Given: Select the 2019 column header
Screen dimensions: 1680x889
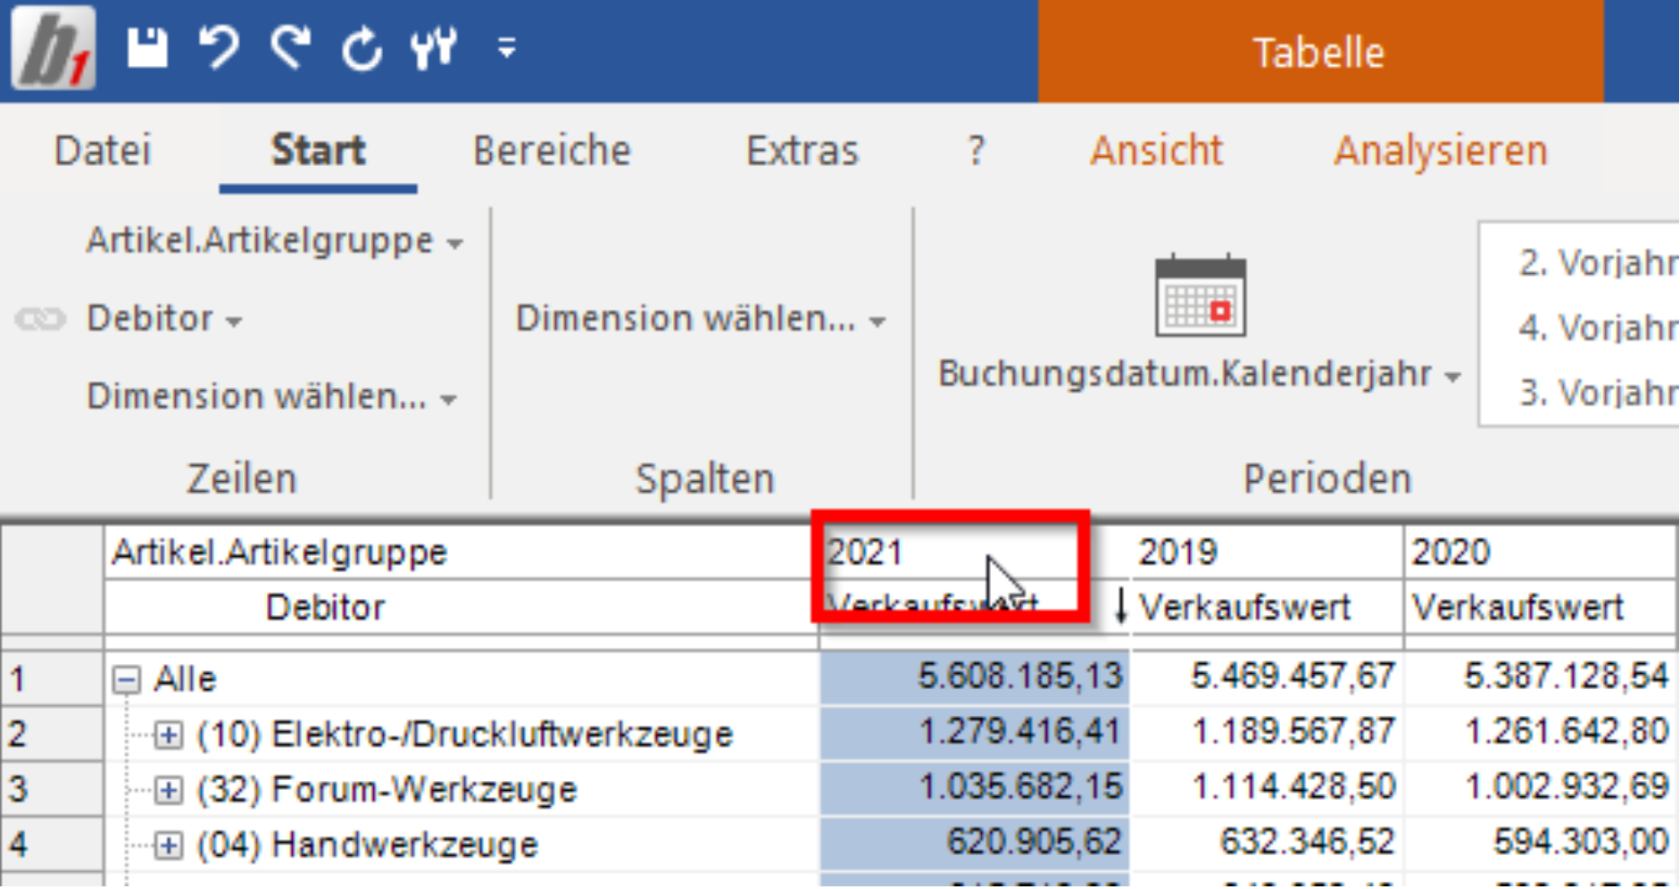Looking at the screenshot, I should point(1267,552).
